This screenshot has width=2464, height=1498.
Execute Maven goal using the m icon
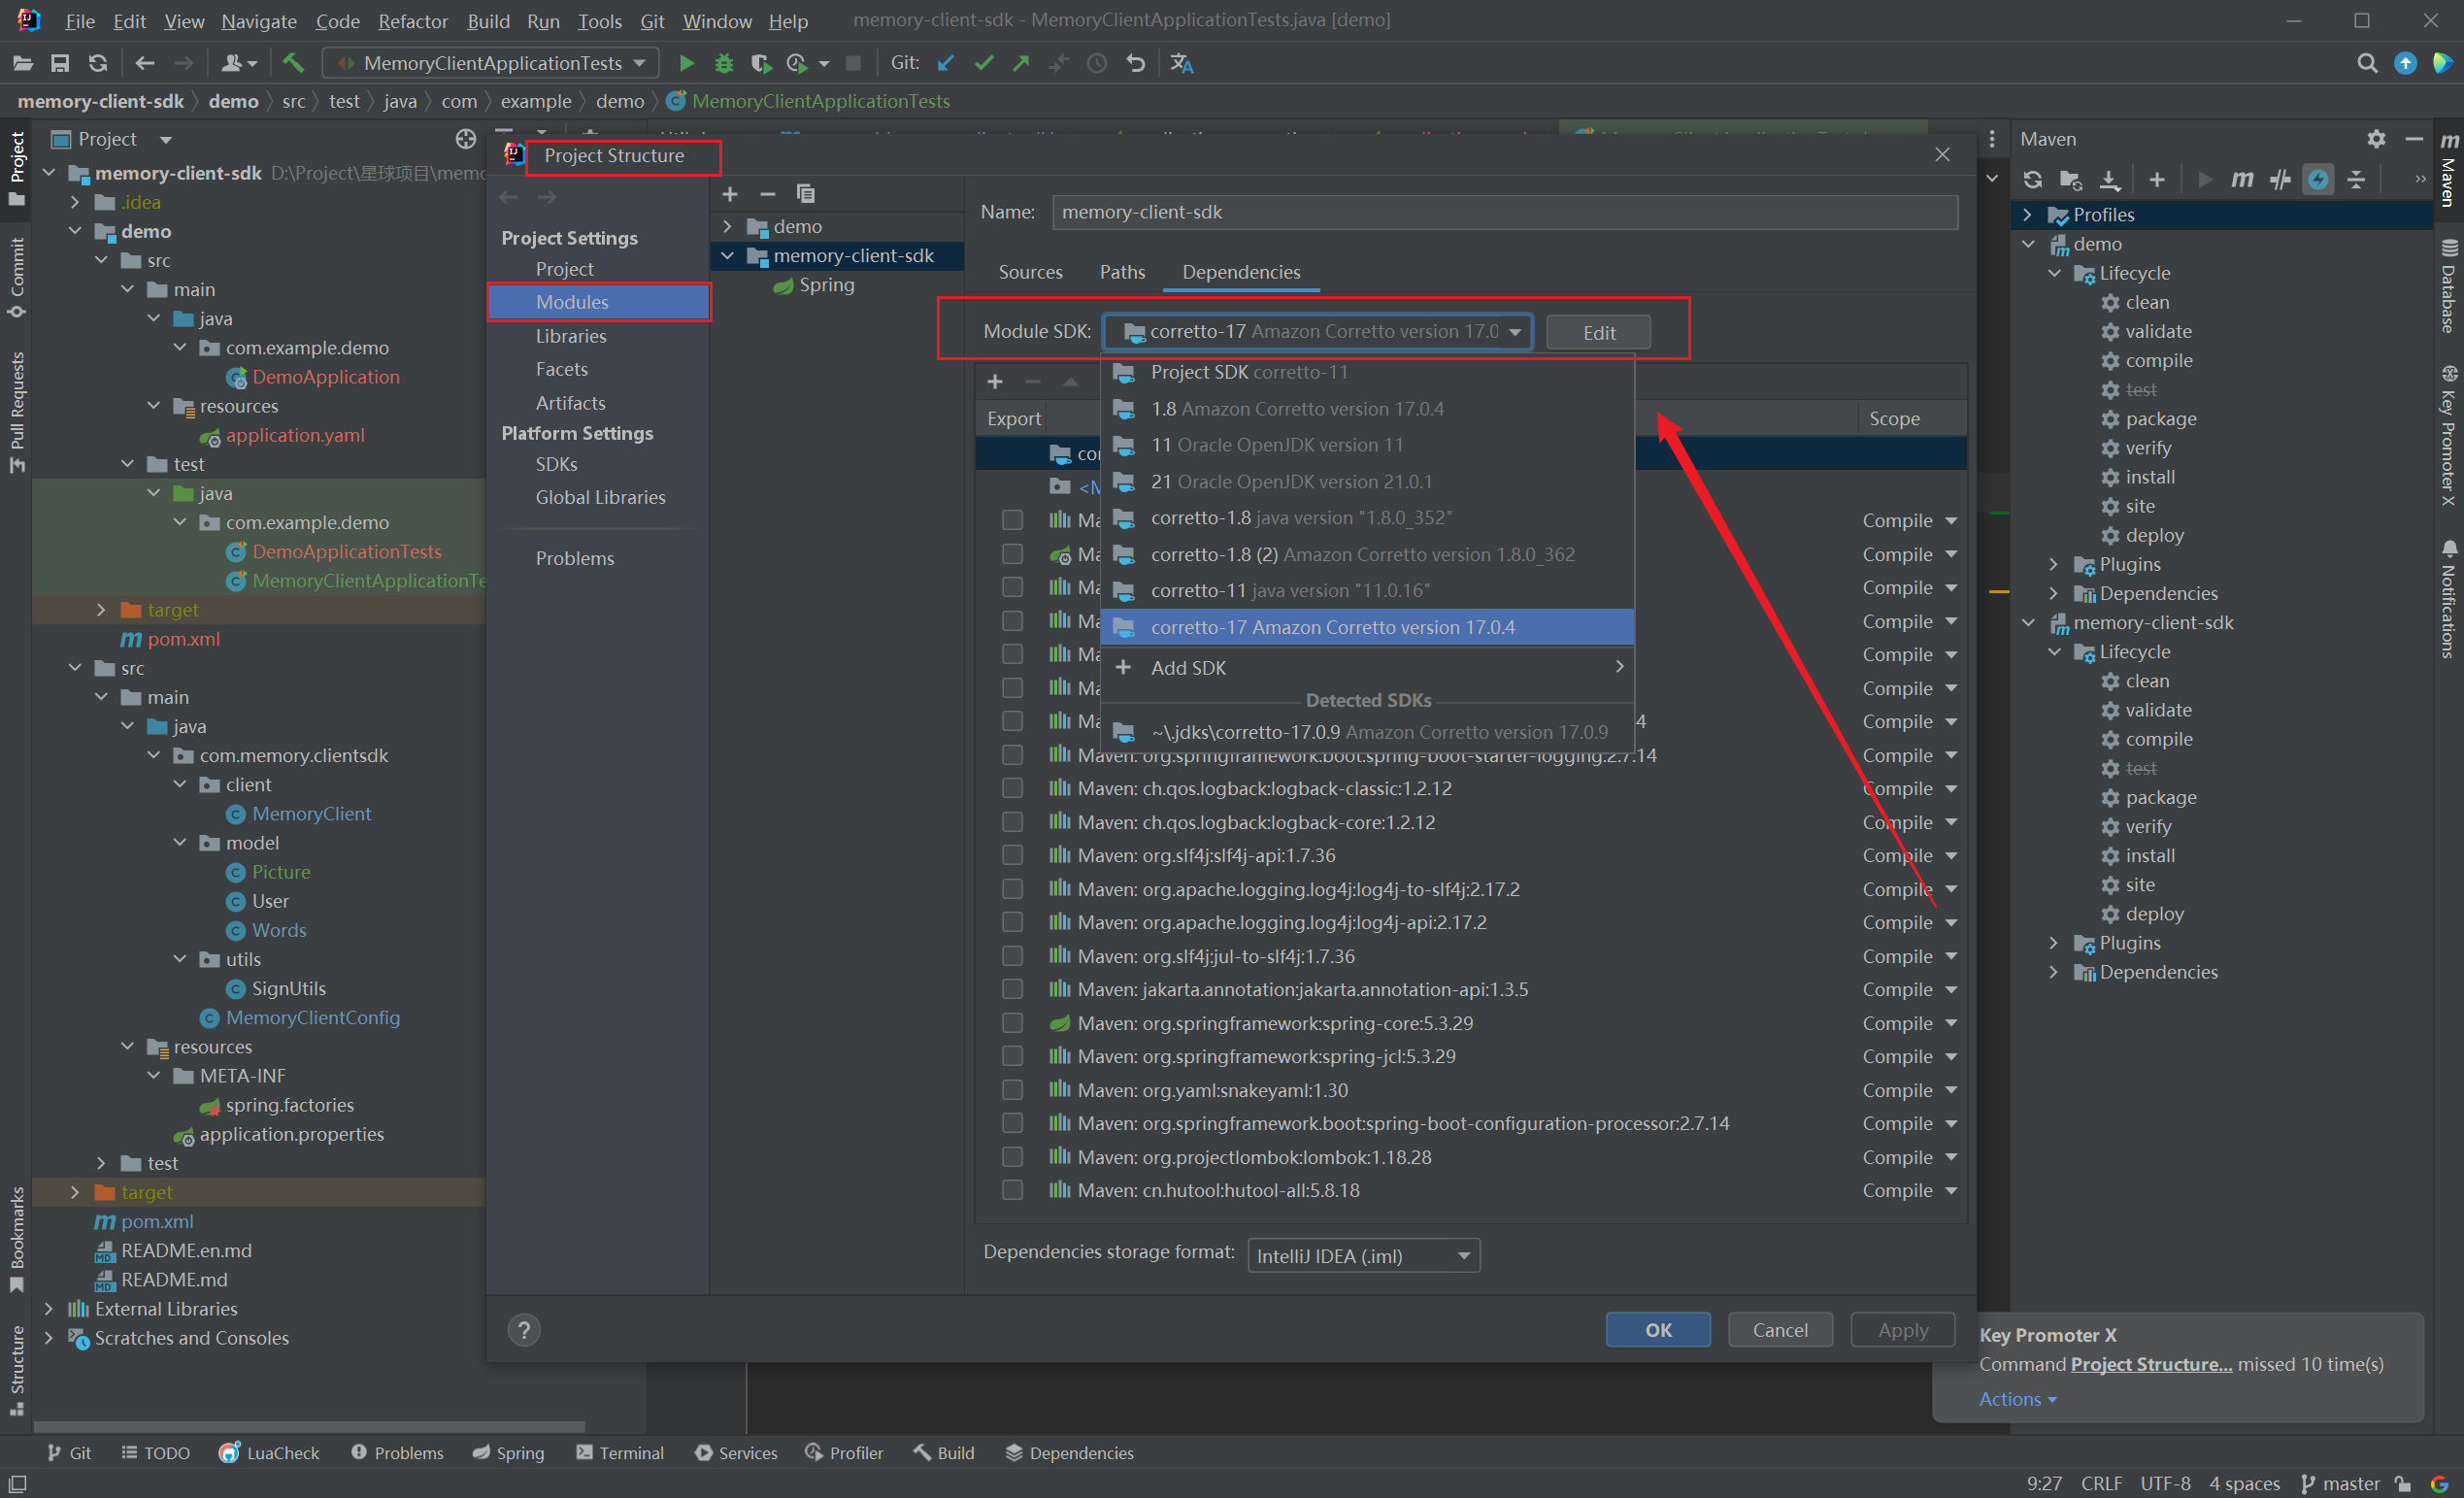tap(2243, 179)
